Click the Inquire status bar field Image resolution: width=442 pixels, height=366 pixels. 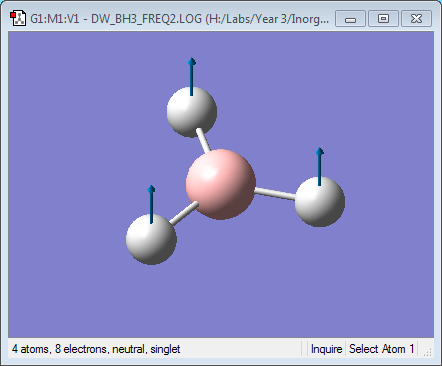point(326,349)
